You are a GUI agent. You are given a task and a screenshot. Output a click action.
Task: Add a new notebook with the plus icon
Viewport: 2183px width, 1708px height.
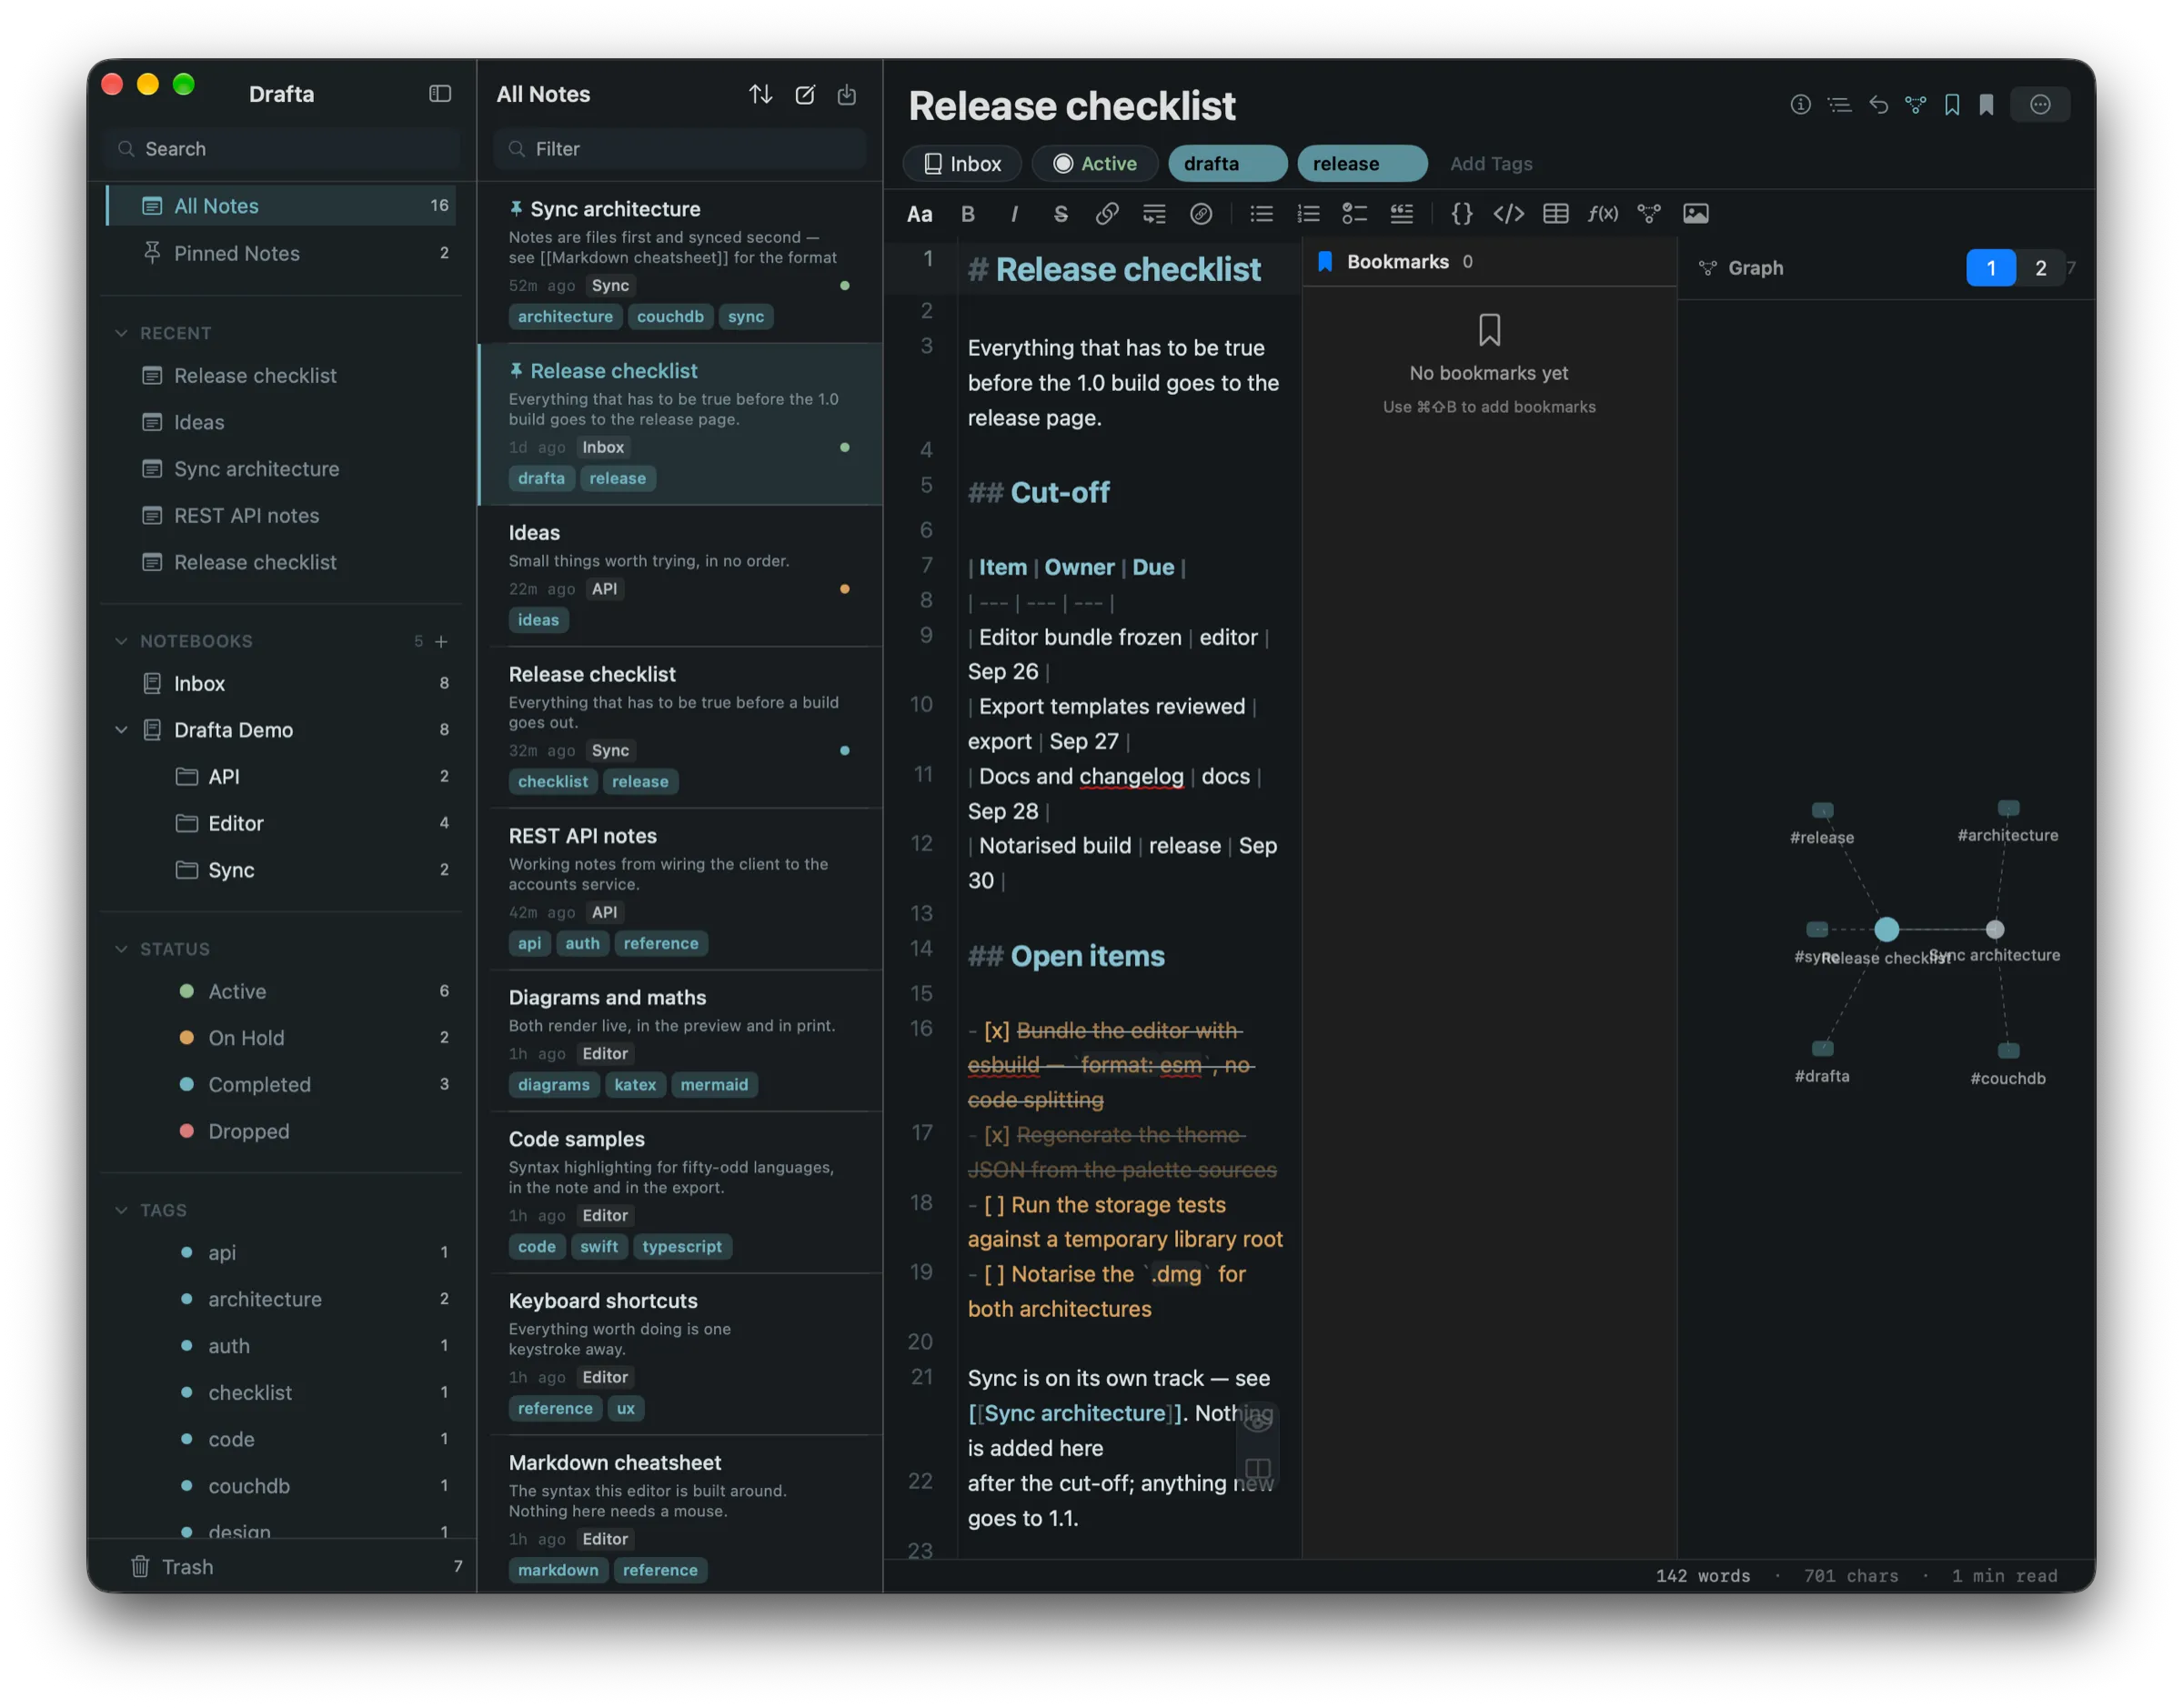441,641
